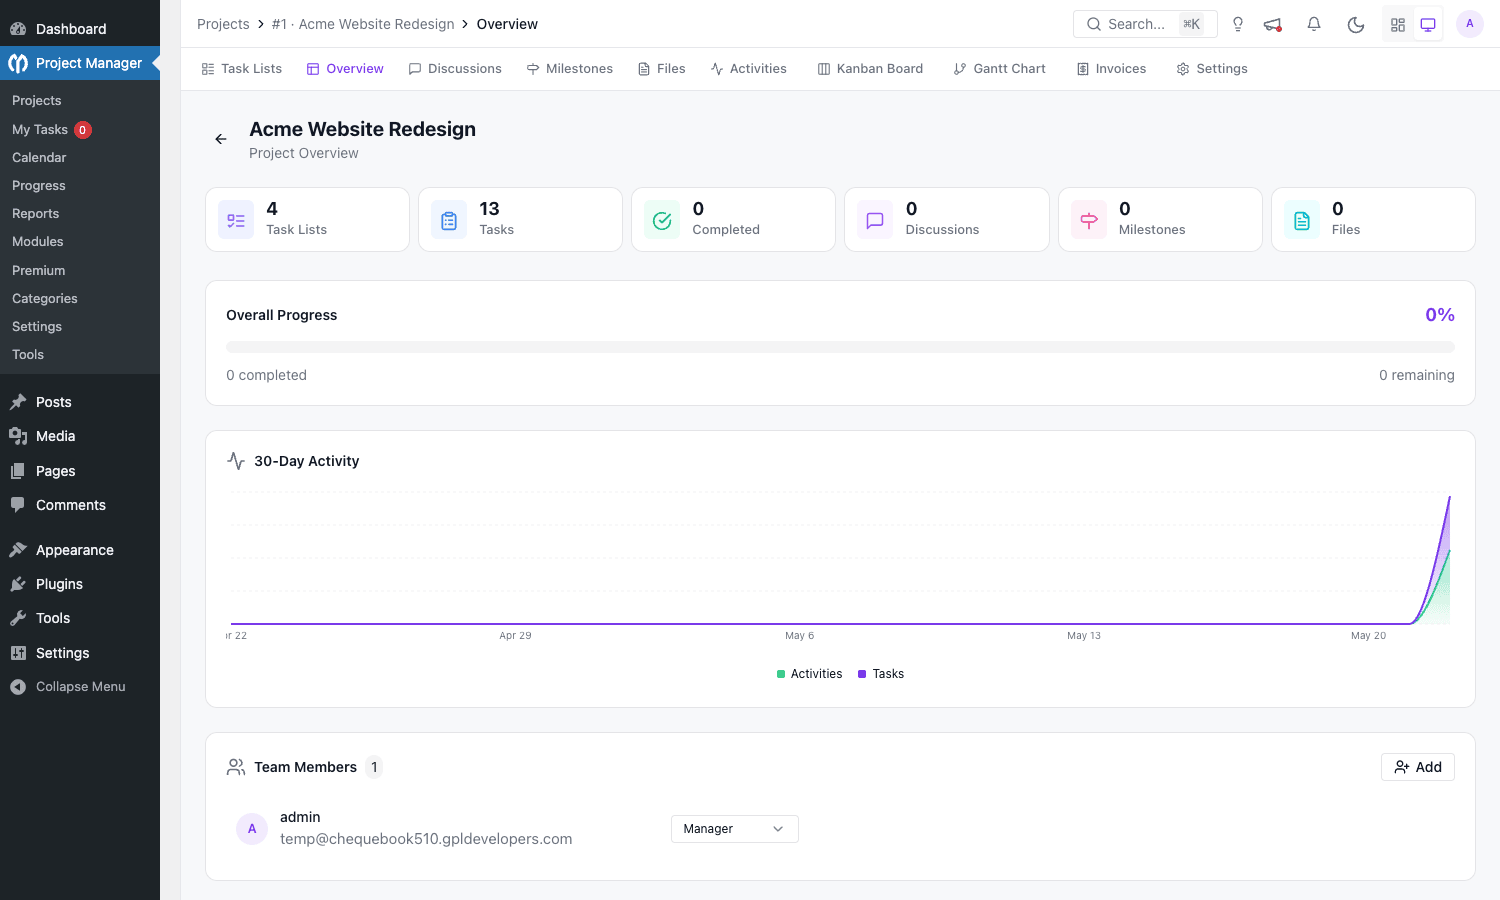Open WordPress Settings with sliders icon
Viewport: 1500px width, 900px height.
[80, 653]
